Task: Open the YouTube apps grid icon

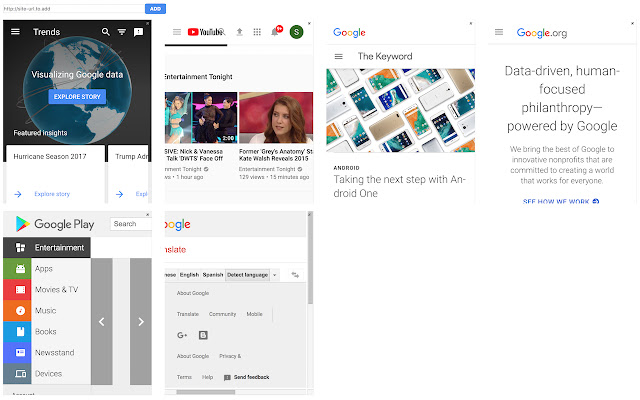Action: click(x=257, y=32)
